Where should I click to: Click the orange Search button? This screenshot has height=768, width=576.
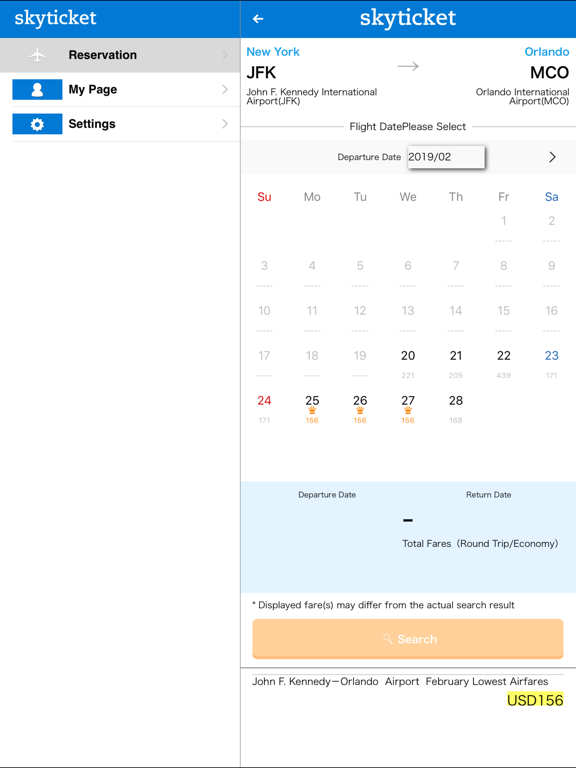click(408, 639)
